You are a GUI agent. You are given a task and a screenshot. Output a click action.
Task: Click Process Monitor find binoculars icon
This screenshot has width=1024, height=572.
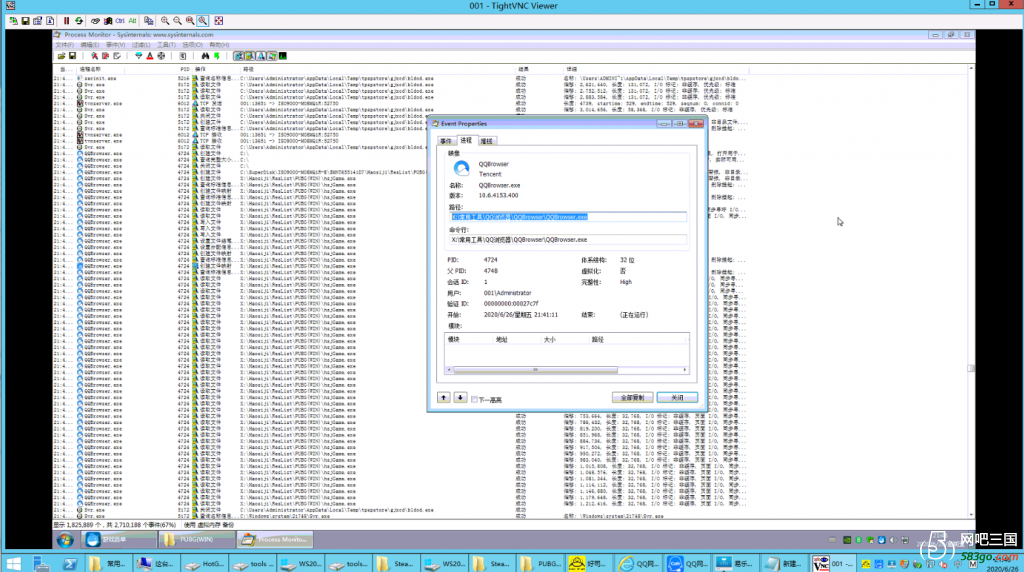(205, 56)
